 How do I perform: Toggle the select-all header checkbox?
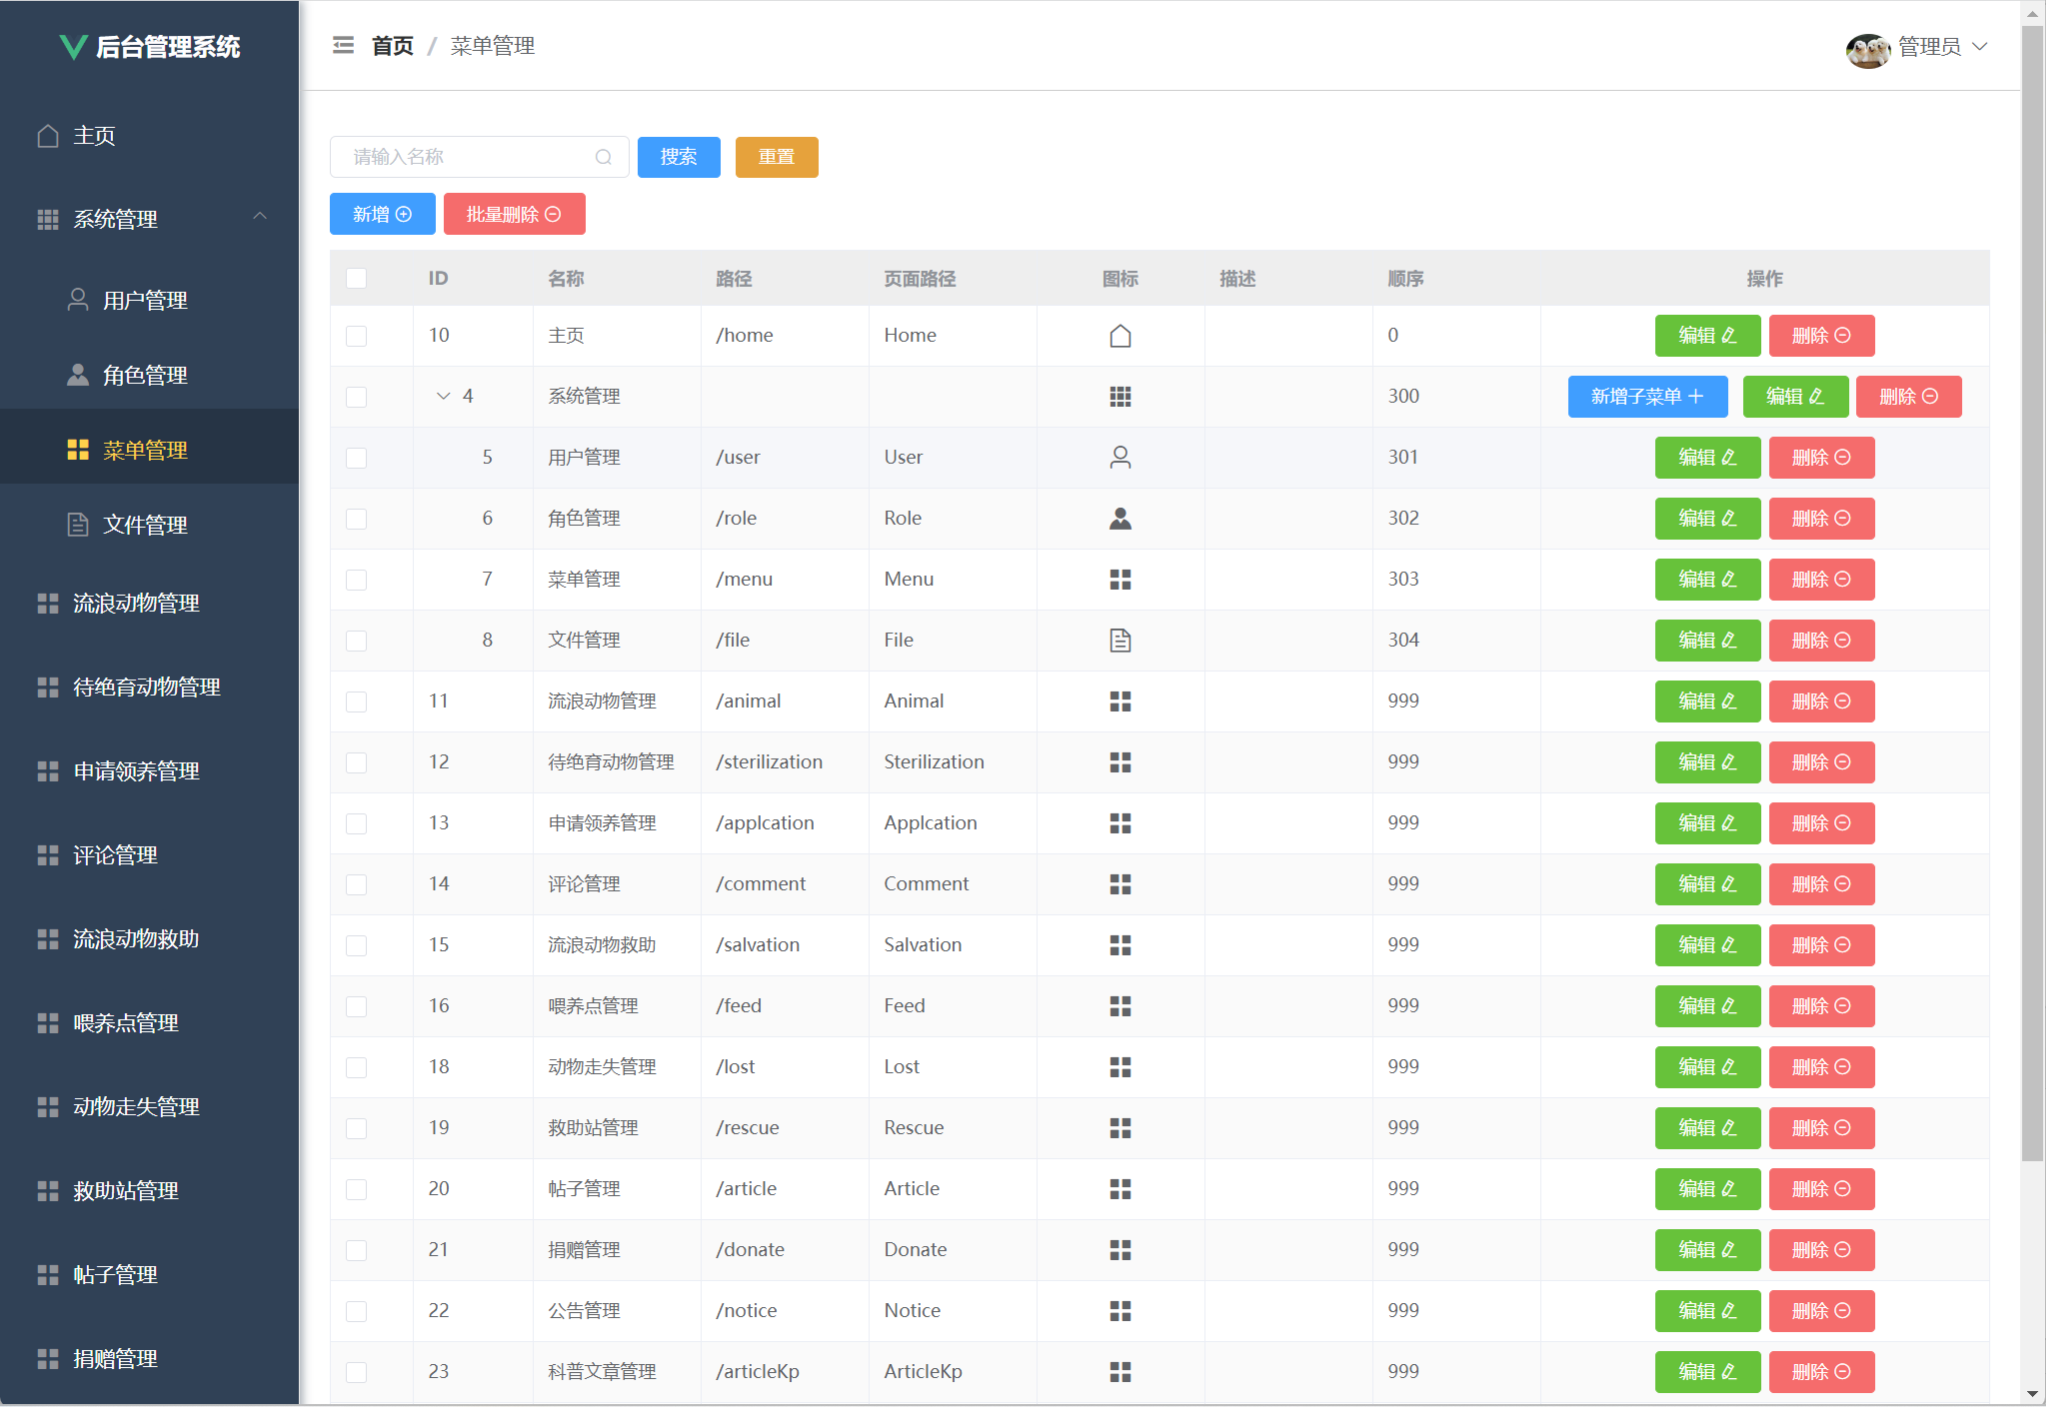click(x=356, y=278)
